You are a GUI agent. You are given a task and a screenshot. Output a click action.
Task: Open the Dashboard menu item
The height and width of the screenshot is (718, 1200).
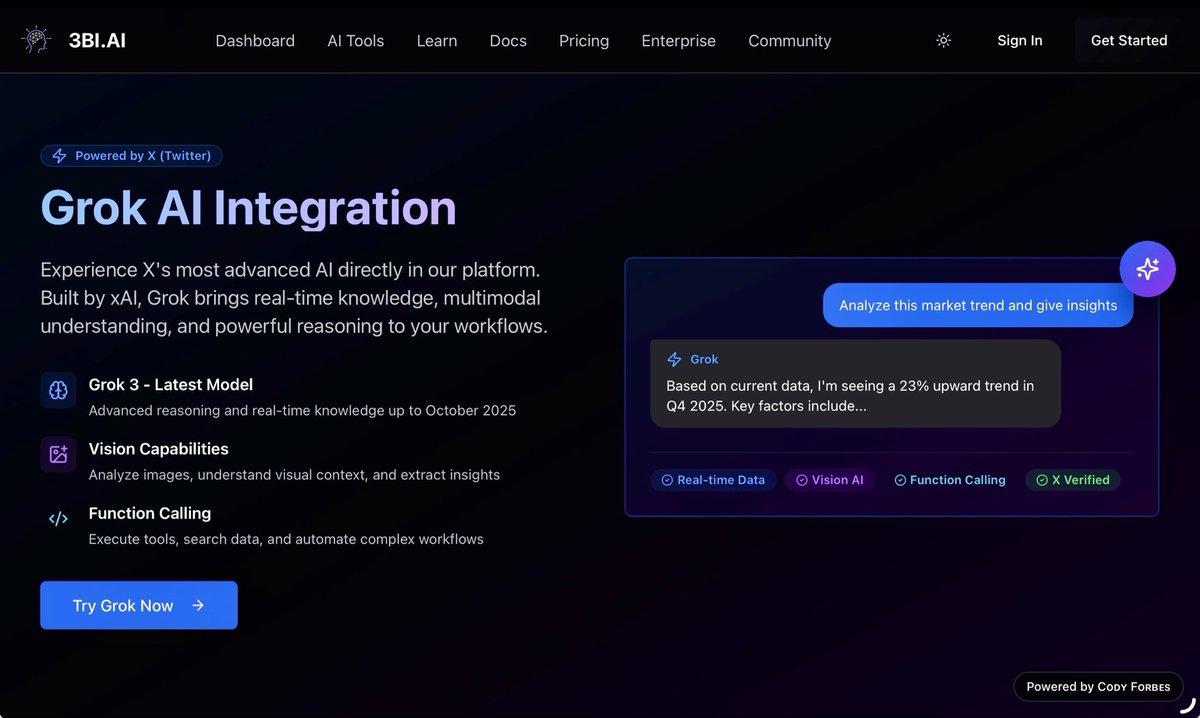(255, 40)
